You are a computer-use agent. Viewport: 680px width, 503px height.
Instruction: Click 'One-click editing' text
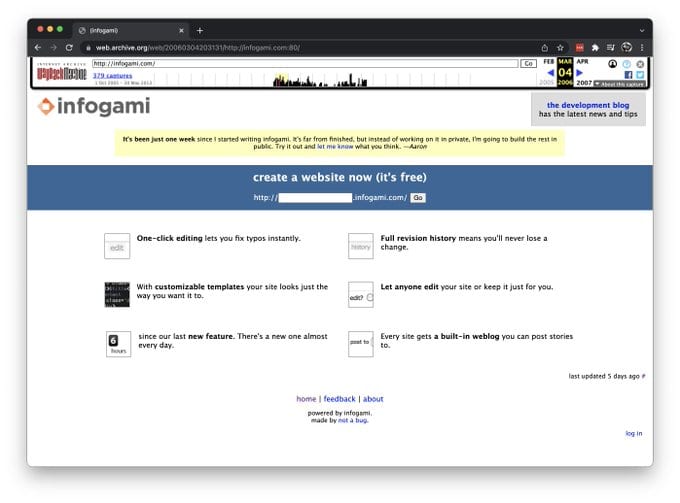170,238
